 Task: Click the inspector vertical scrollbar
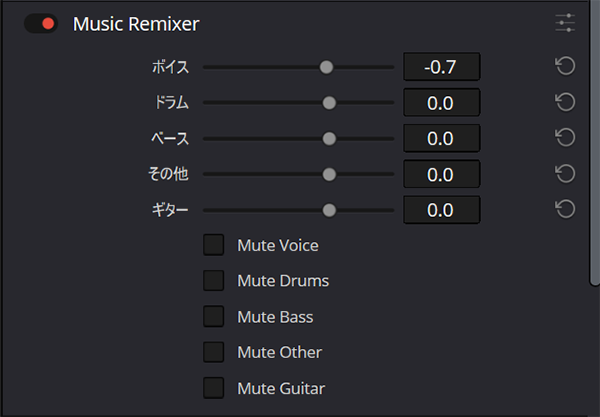pyautogui.click(x=595, y=142)
